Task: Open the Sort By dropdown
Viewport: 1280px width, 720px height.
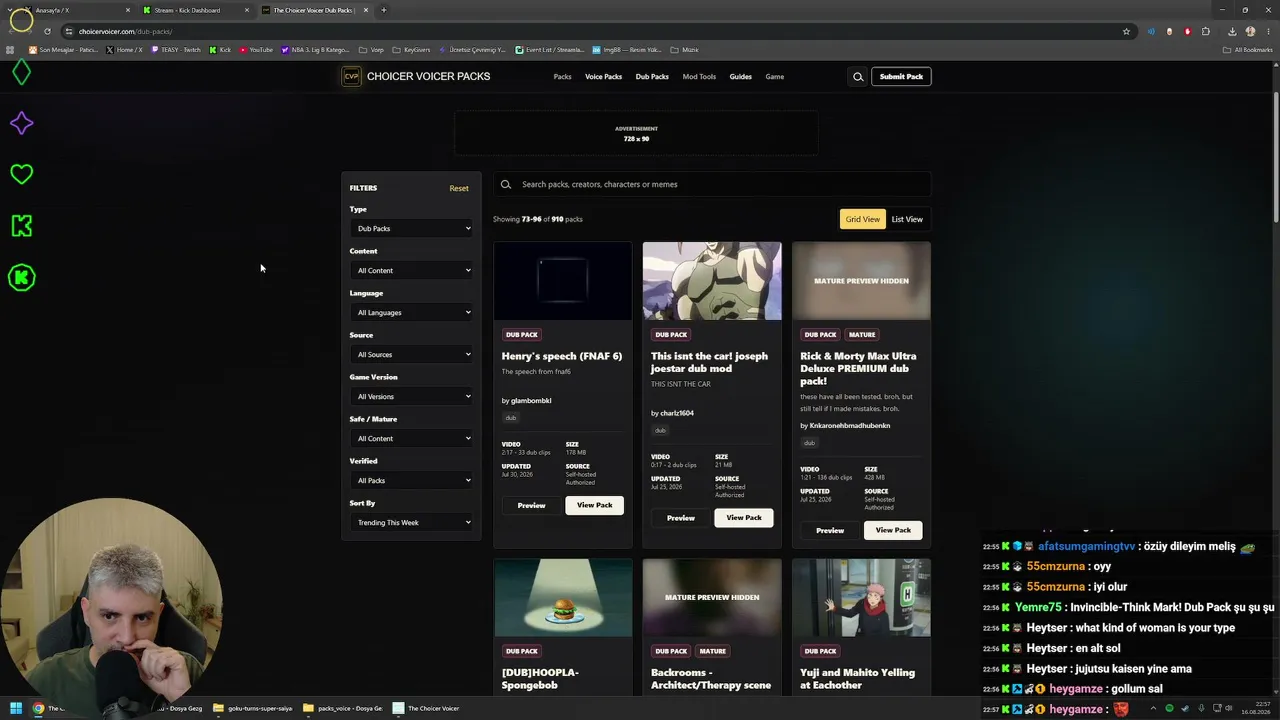Action: click(412, 523)
